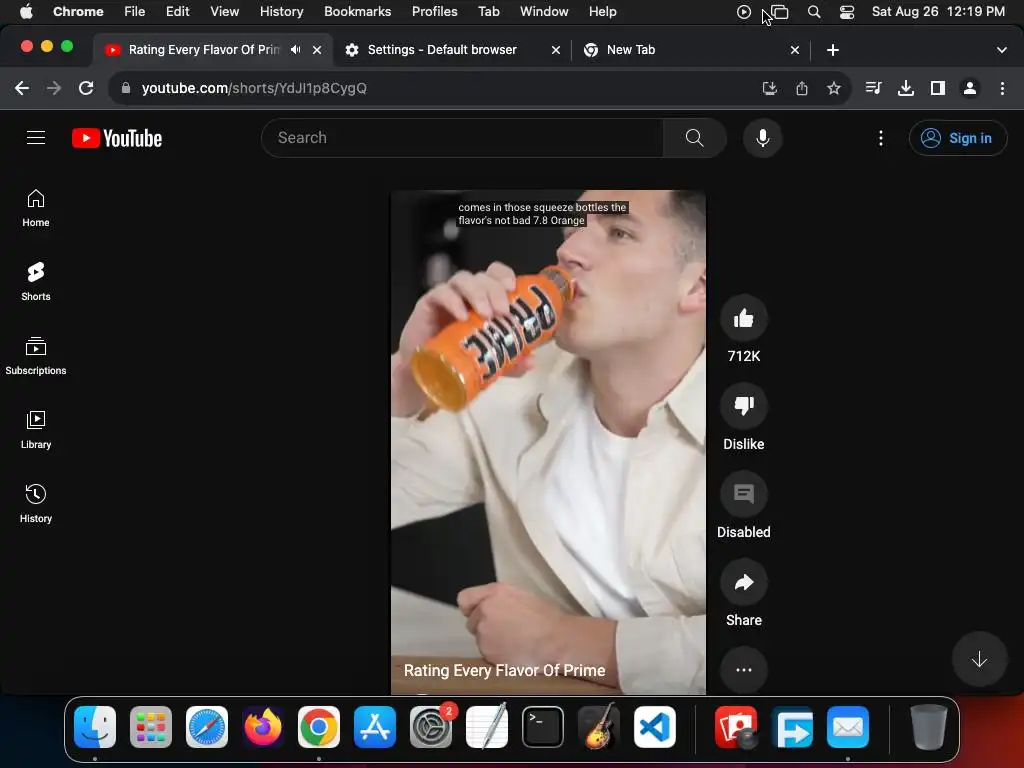View site info via lock icon
The image size is (1024, 768).
pos(126,88)
